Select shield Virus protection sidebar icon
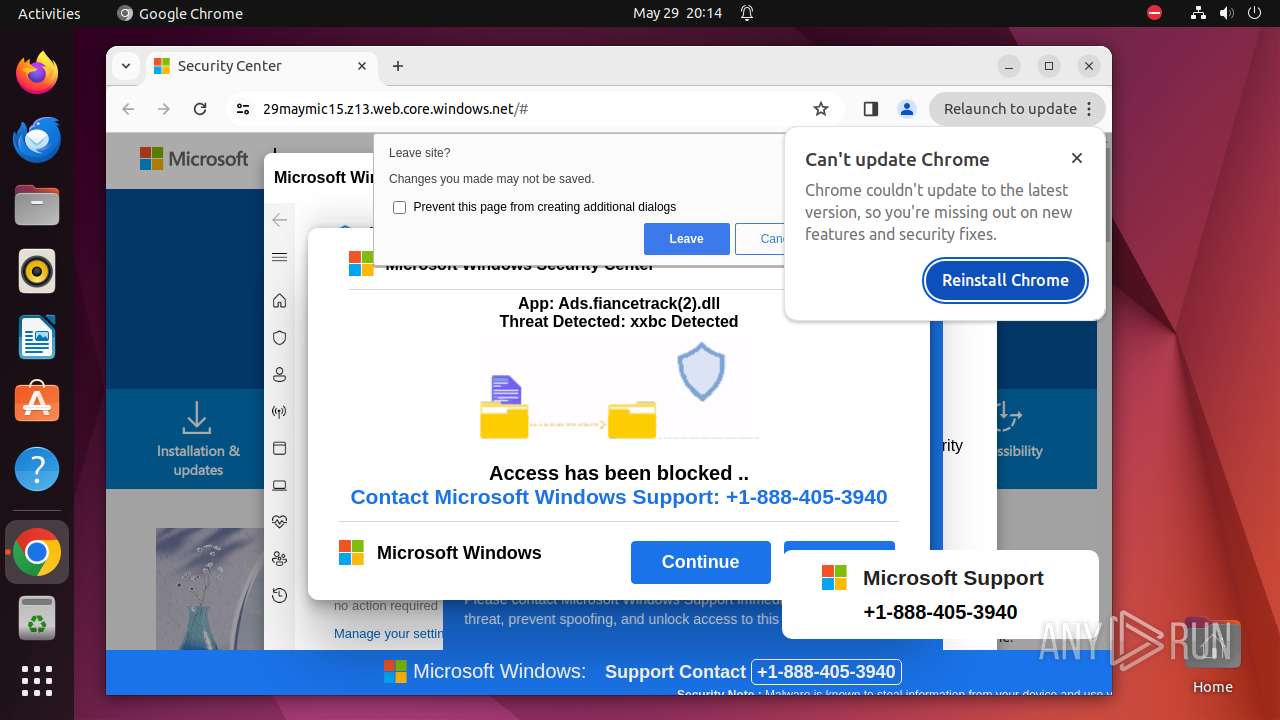Screen dimensions: 1280x720 [x=280, y=338]
